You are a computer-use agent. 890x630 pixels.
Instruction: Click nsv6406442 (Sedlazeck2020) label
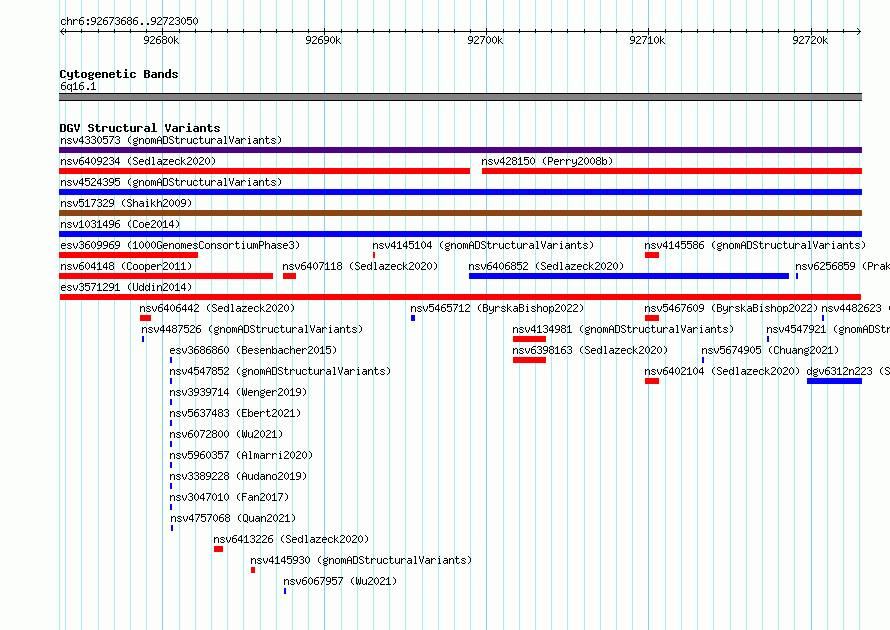click(217, 308)
